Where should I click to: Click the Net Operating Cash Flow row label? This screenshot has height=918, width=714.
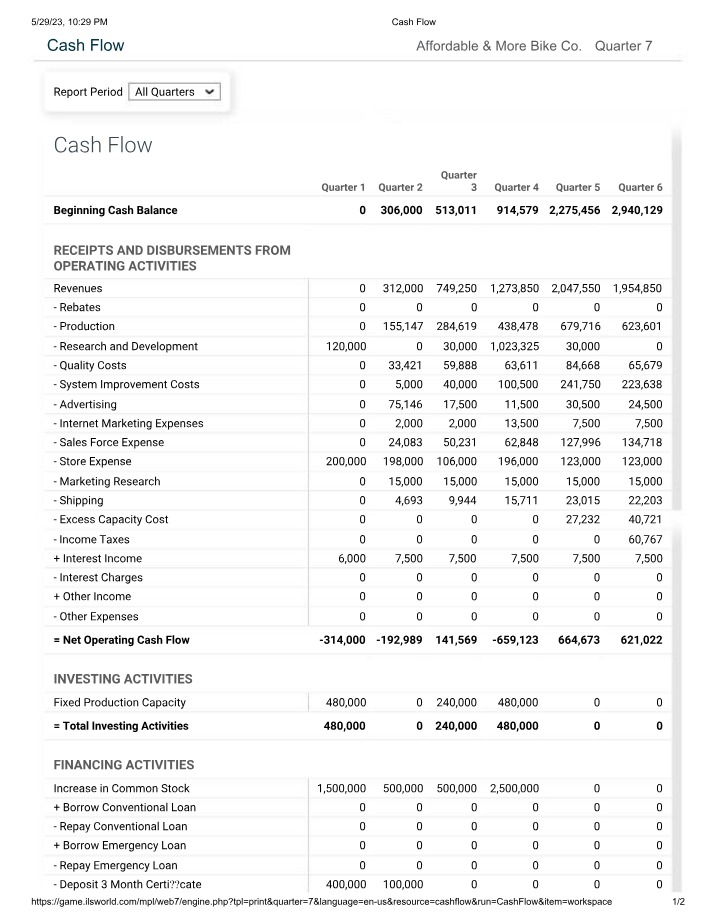[x=121, y=640]
